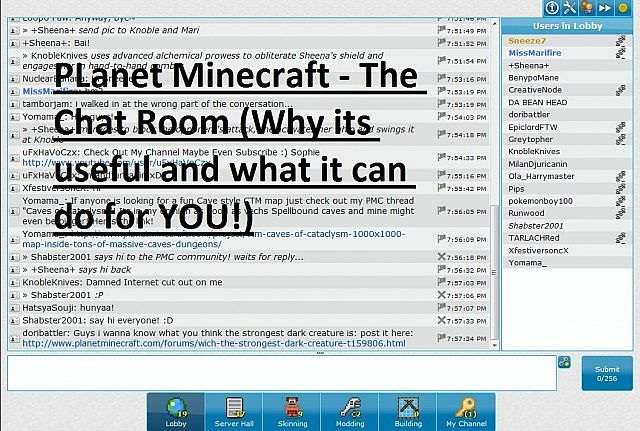Viewport: 640px width, 431px height.
Task: Click the badge icon next to Ola_Harrymaster
Action: point(621,176)
